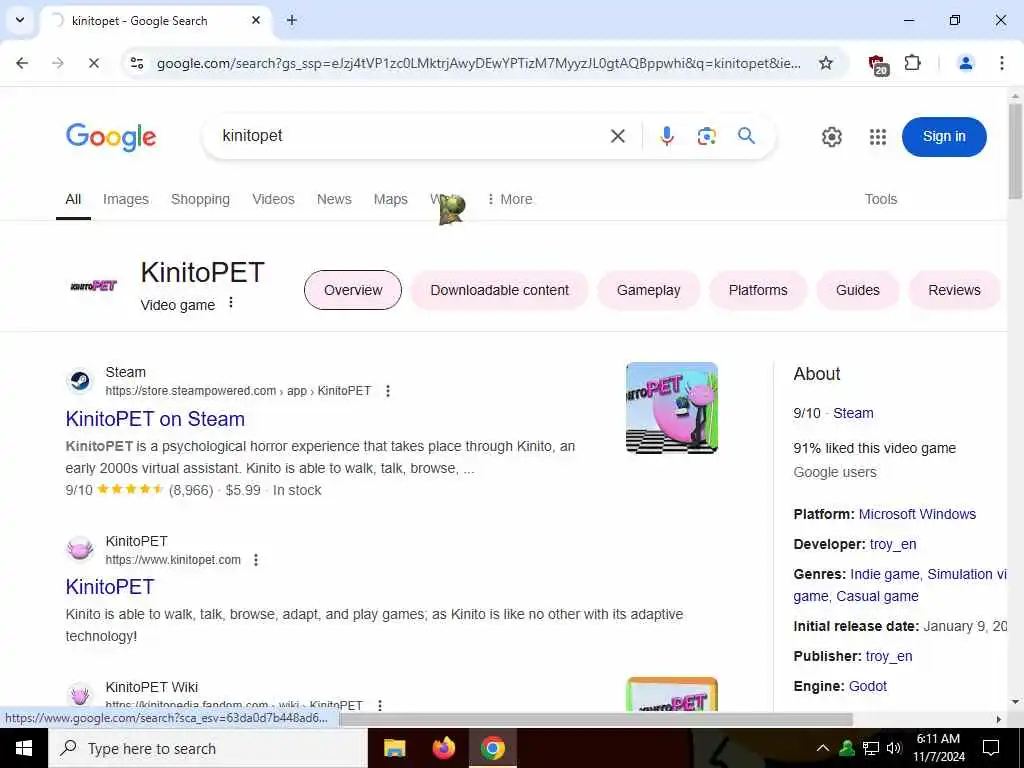The height and width of the screenshot is (768, 1024).
Task: Open options for the Steam result
Action: (x=388, y=391)
